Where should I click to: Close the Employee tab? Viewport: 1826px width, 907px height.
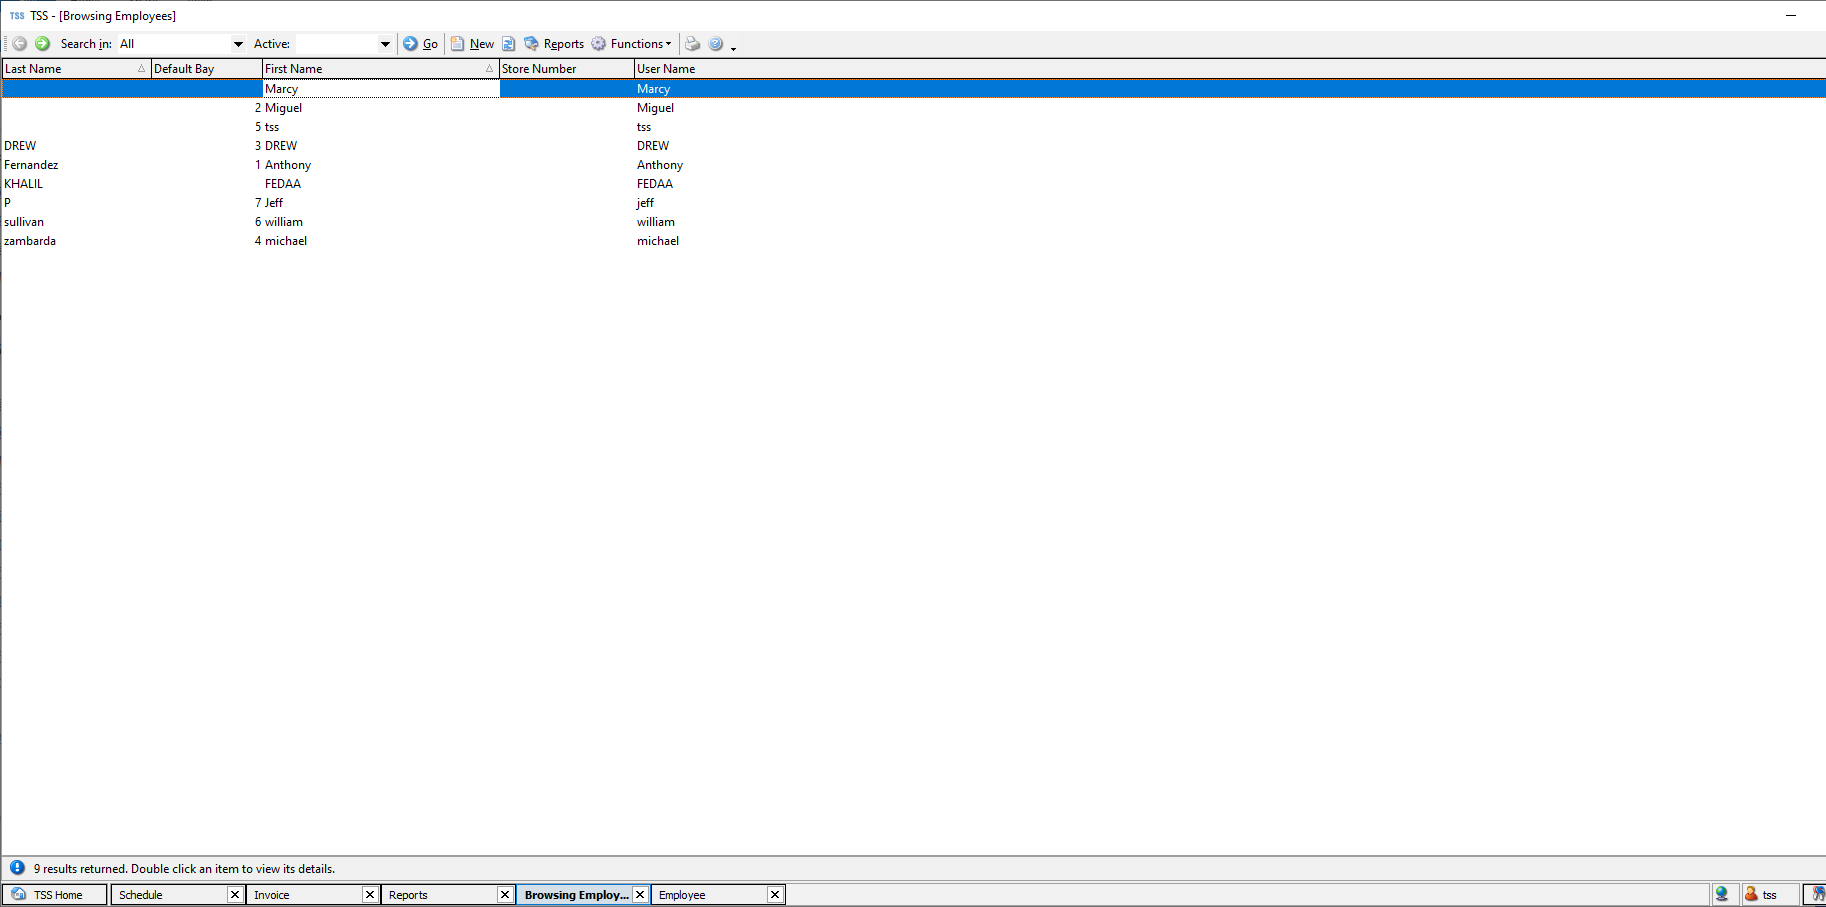[x=775, y=895]
